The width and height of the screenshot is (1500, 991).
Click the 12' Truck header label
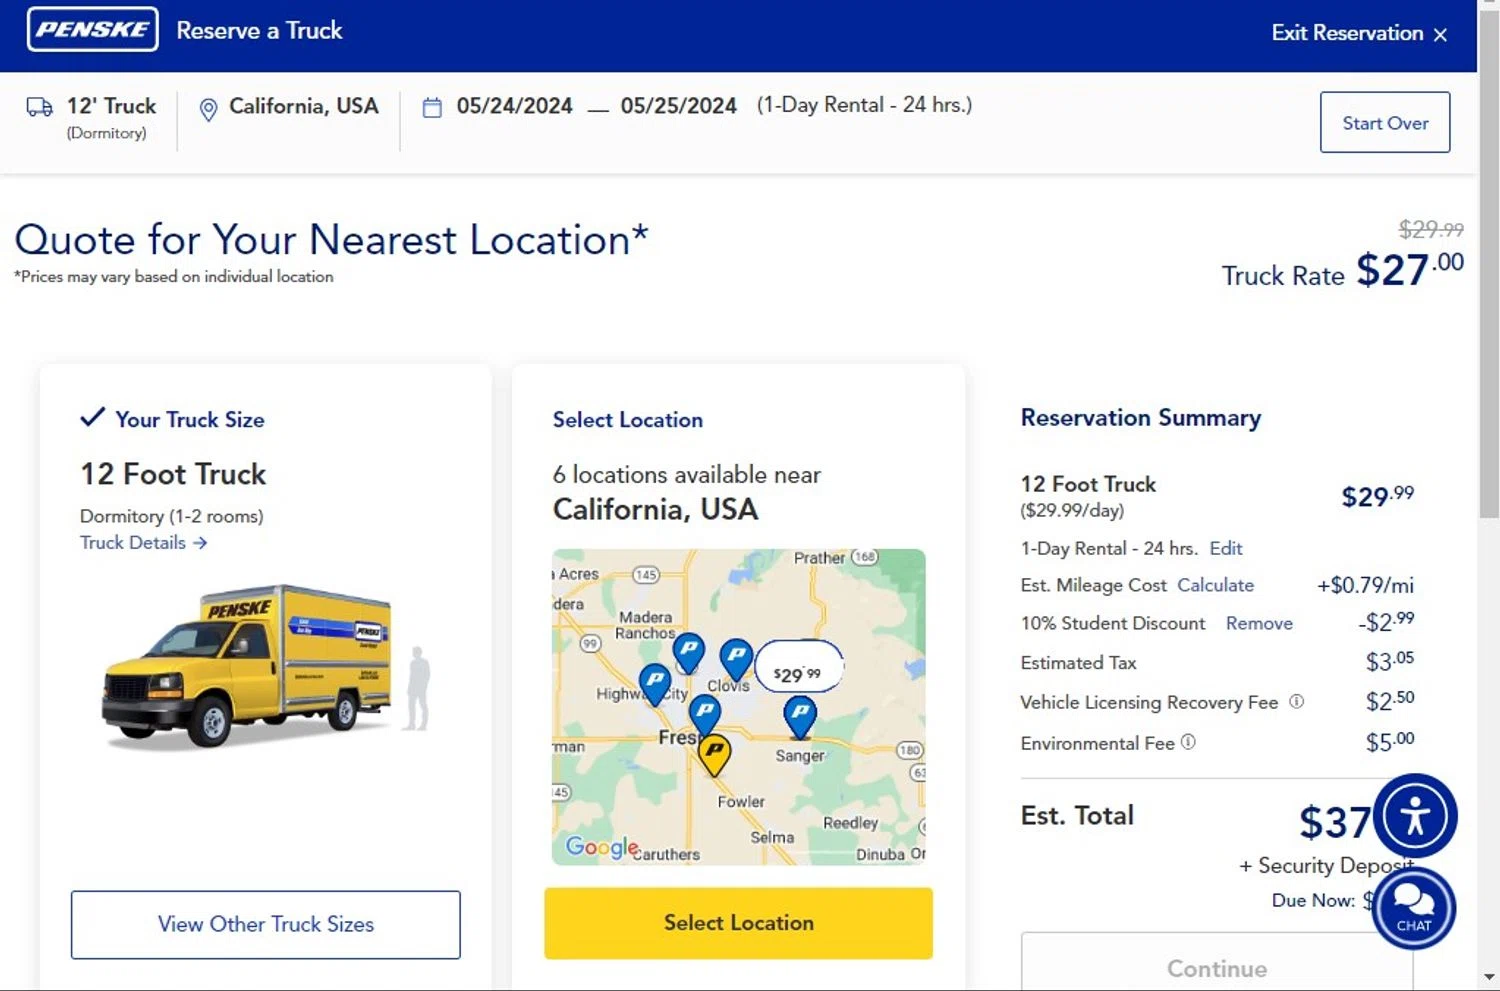click(111, 106)
